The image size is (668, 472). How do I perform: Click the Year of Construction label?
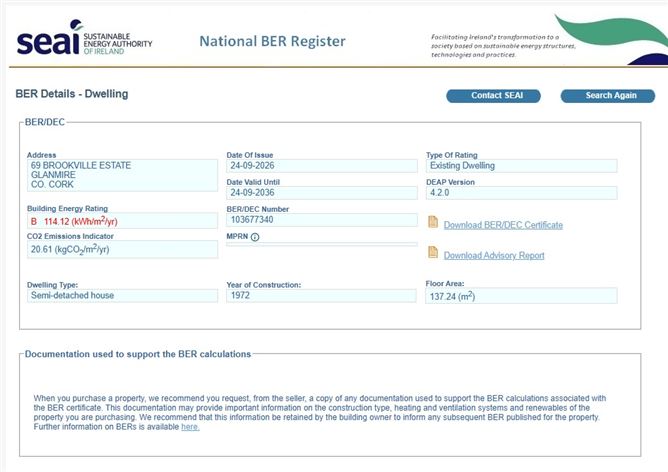[x=264, y=285]
